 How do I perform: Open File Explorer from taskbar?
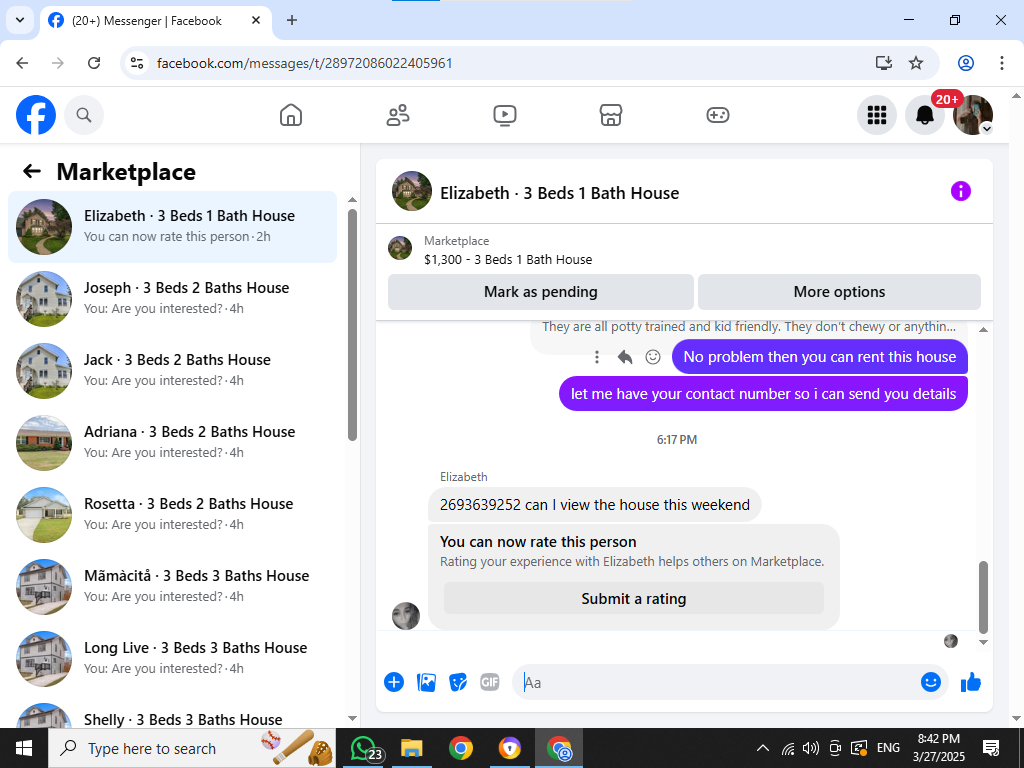411,748
